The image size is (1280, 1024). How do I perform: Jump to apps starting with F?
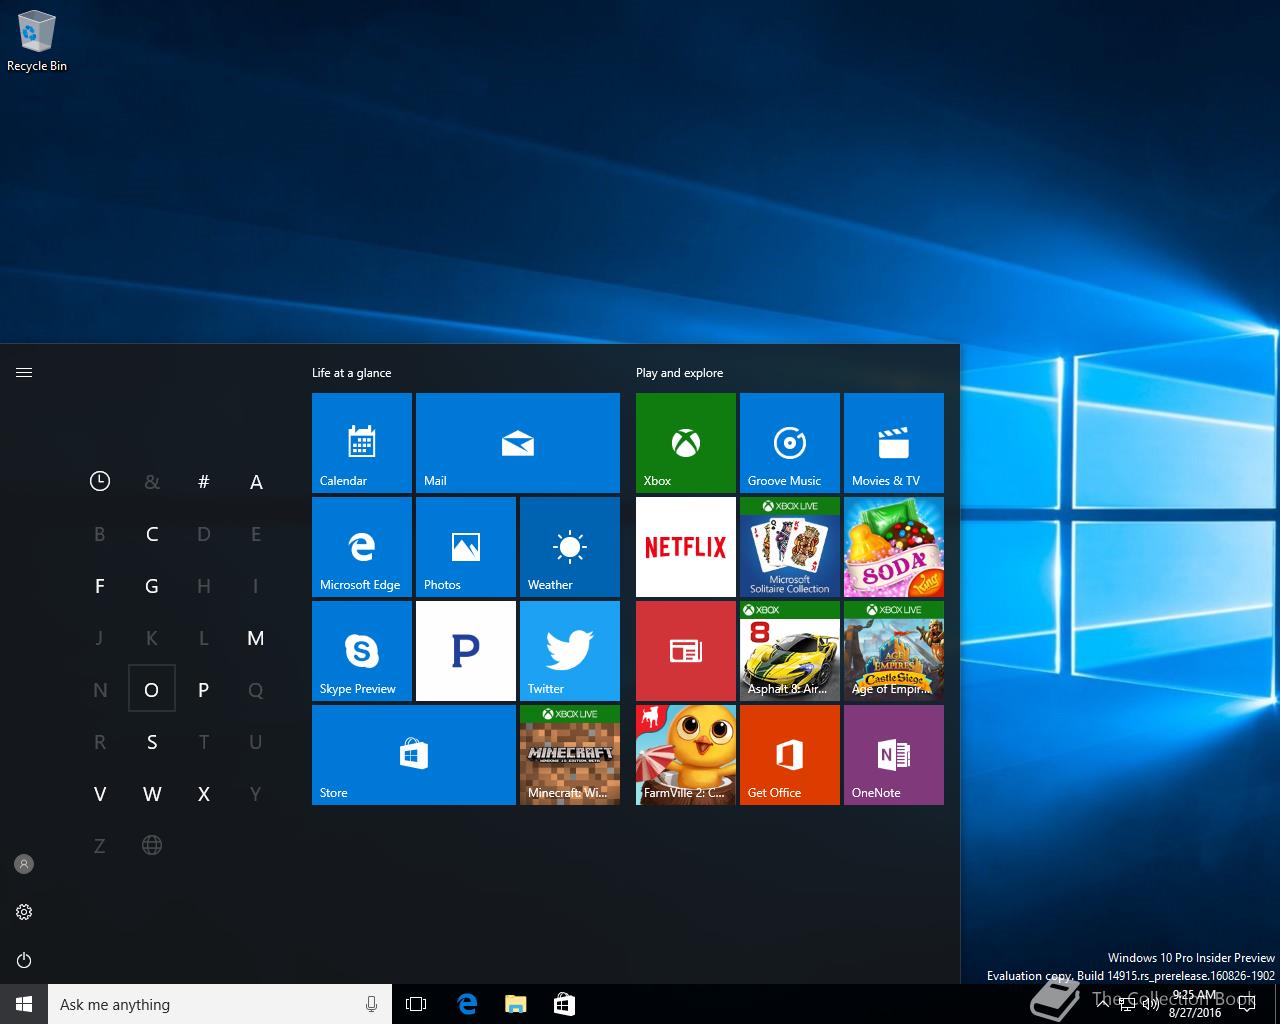pos(100,586)
